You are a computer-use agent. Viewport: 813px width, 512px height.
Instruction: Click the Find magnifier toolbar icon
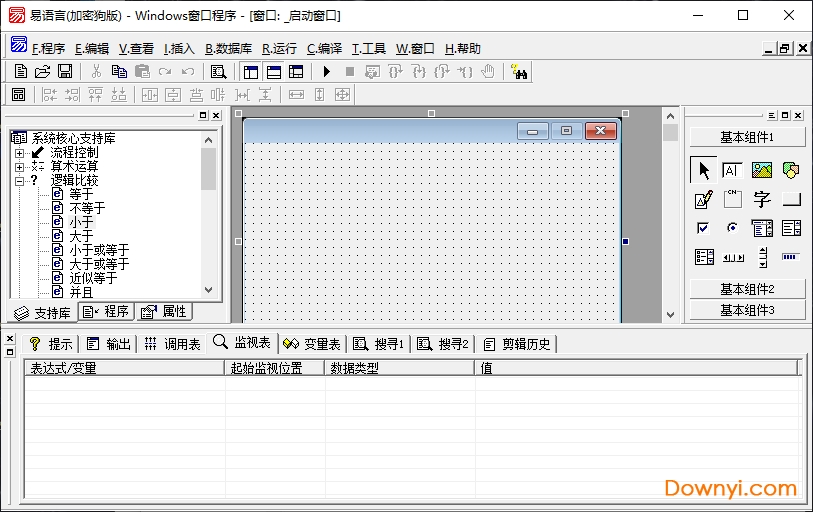pyautogui.click(x=218, y=72)
